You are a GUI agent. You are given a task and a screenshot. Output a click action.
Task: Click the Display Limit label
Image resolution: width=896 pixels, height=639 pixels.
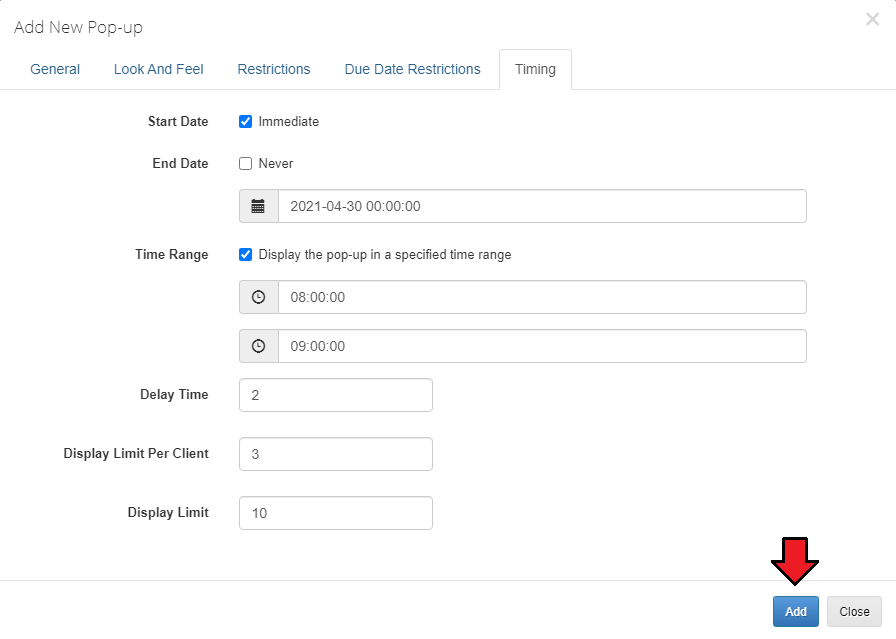pyautogui.click(x=168, y=513)
